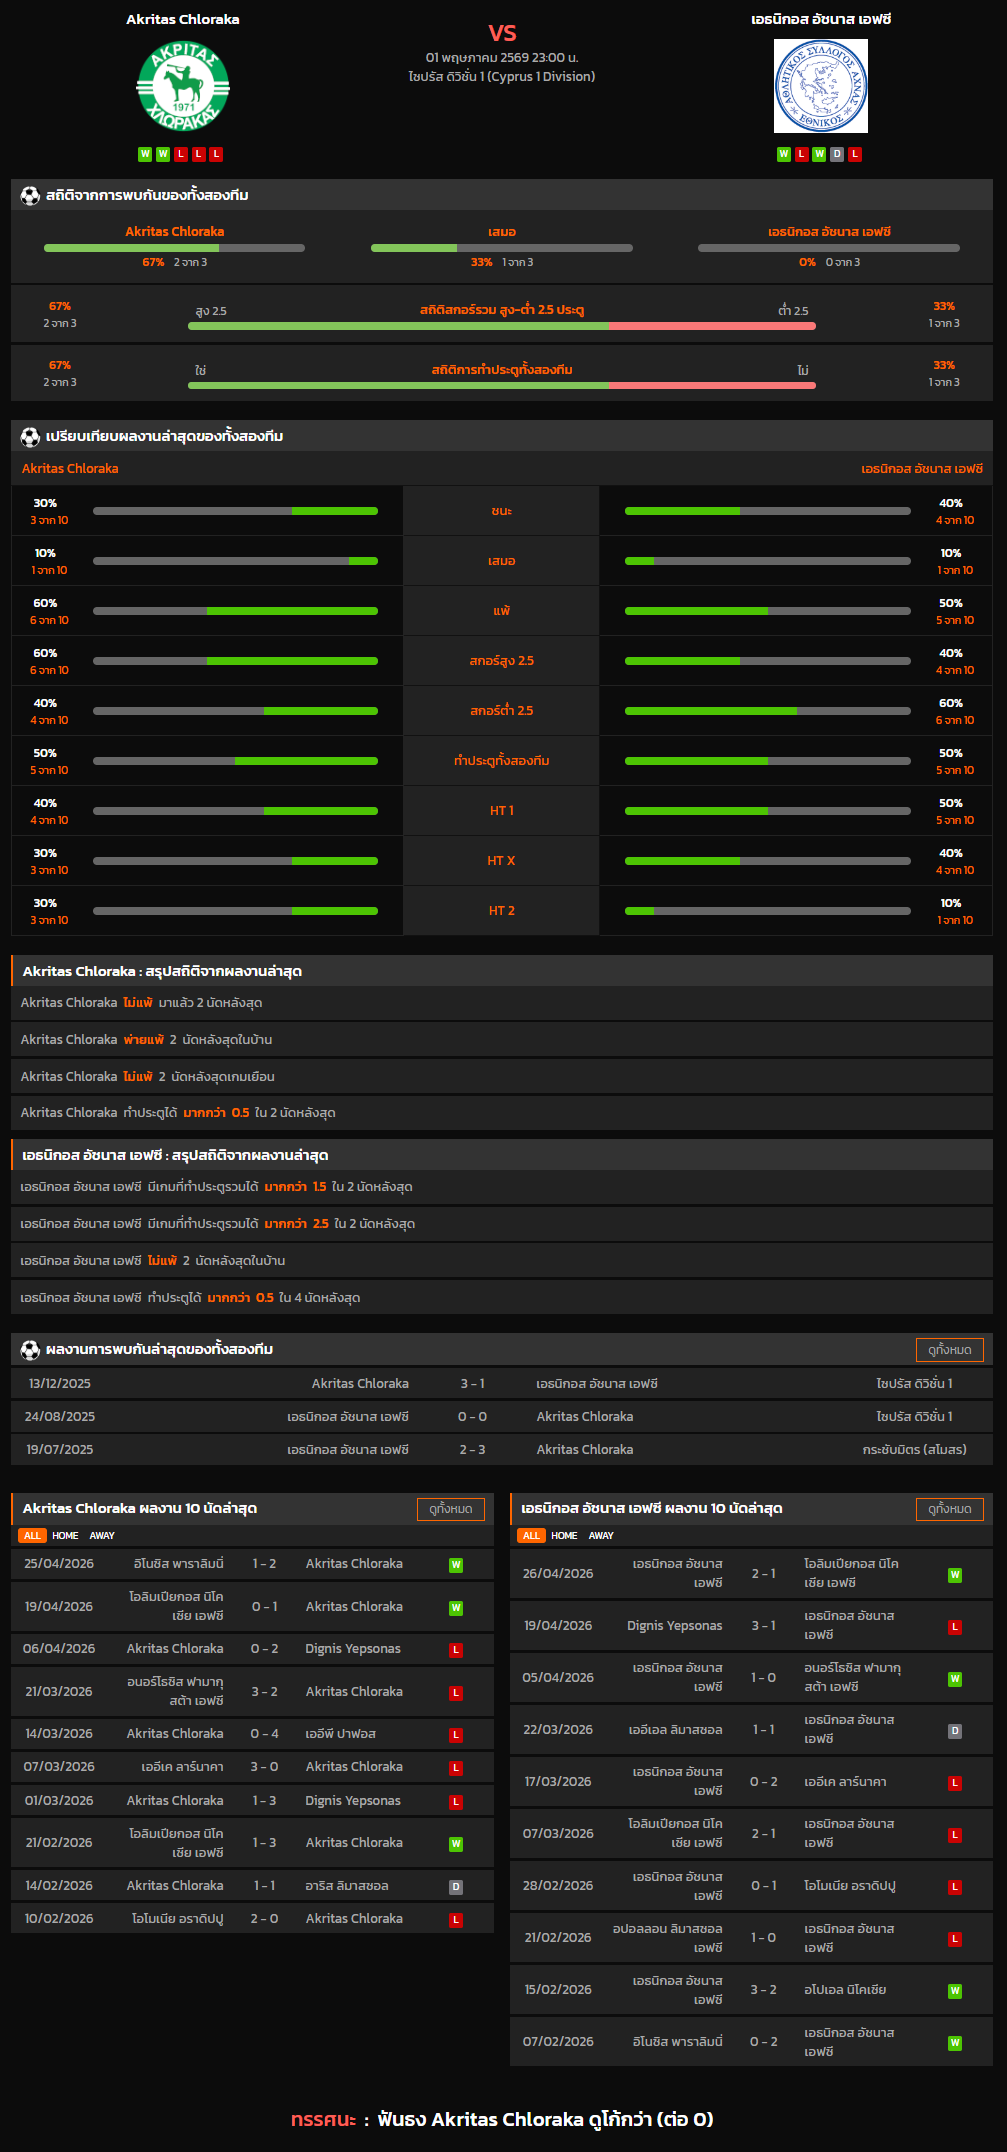Select HOME tab in Akritas results panel
1007x2152 pixels.
click(65, 1536)
